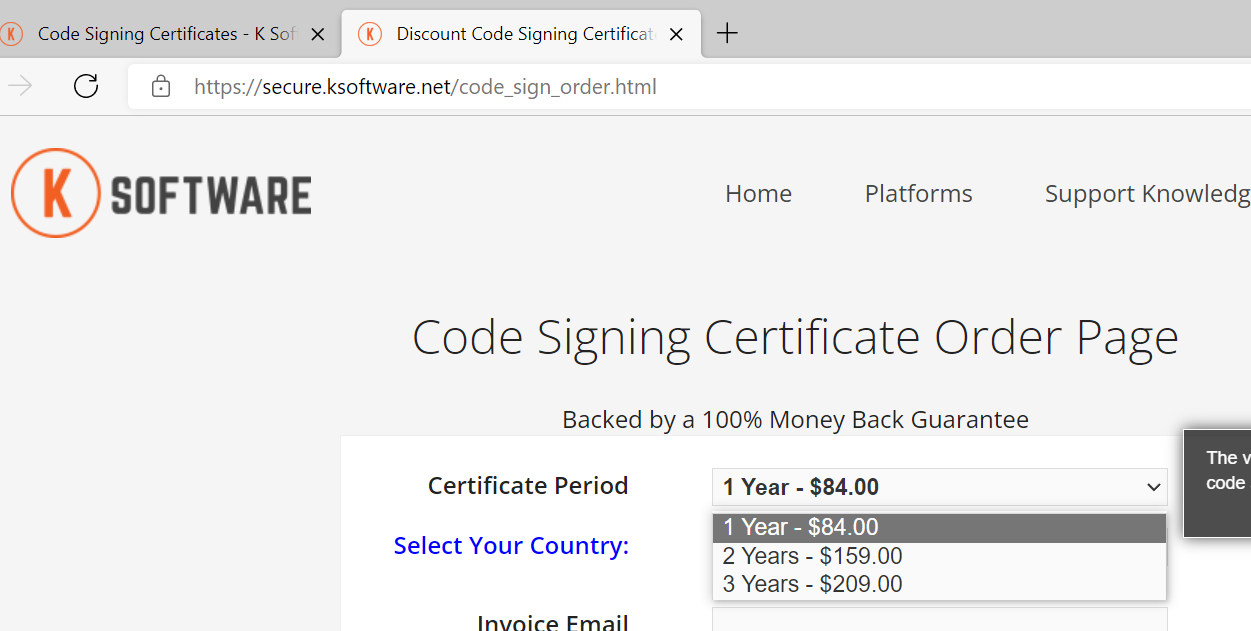Open the Platforms menu link
This screenshot has width=1251, height=631.
(x=918, y=193)
